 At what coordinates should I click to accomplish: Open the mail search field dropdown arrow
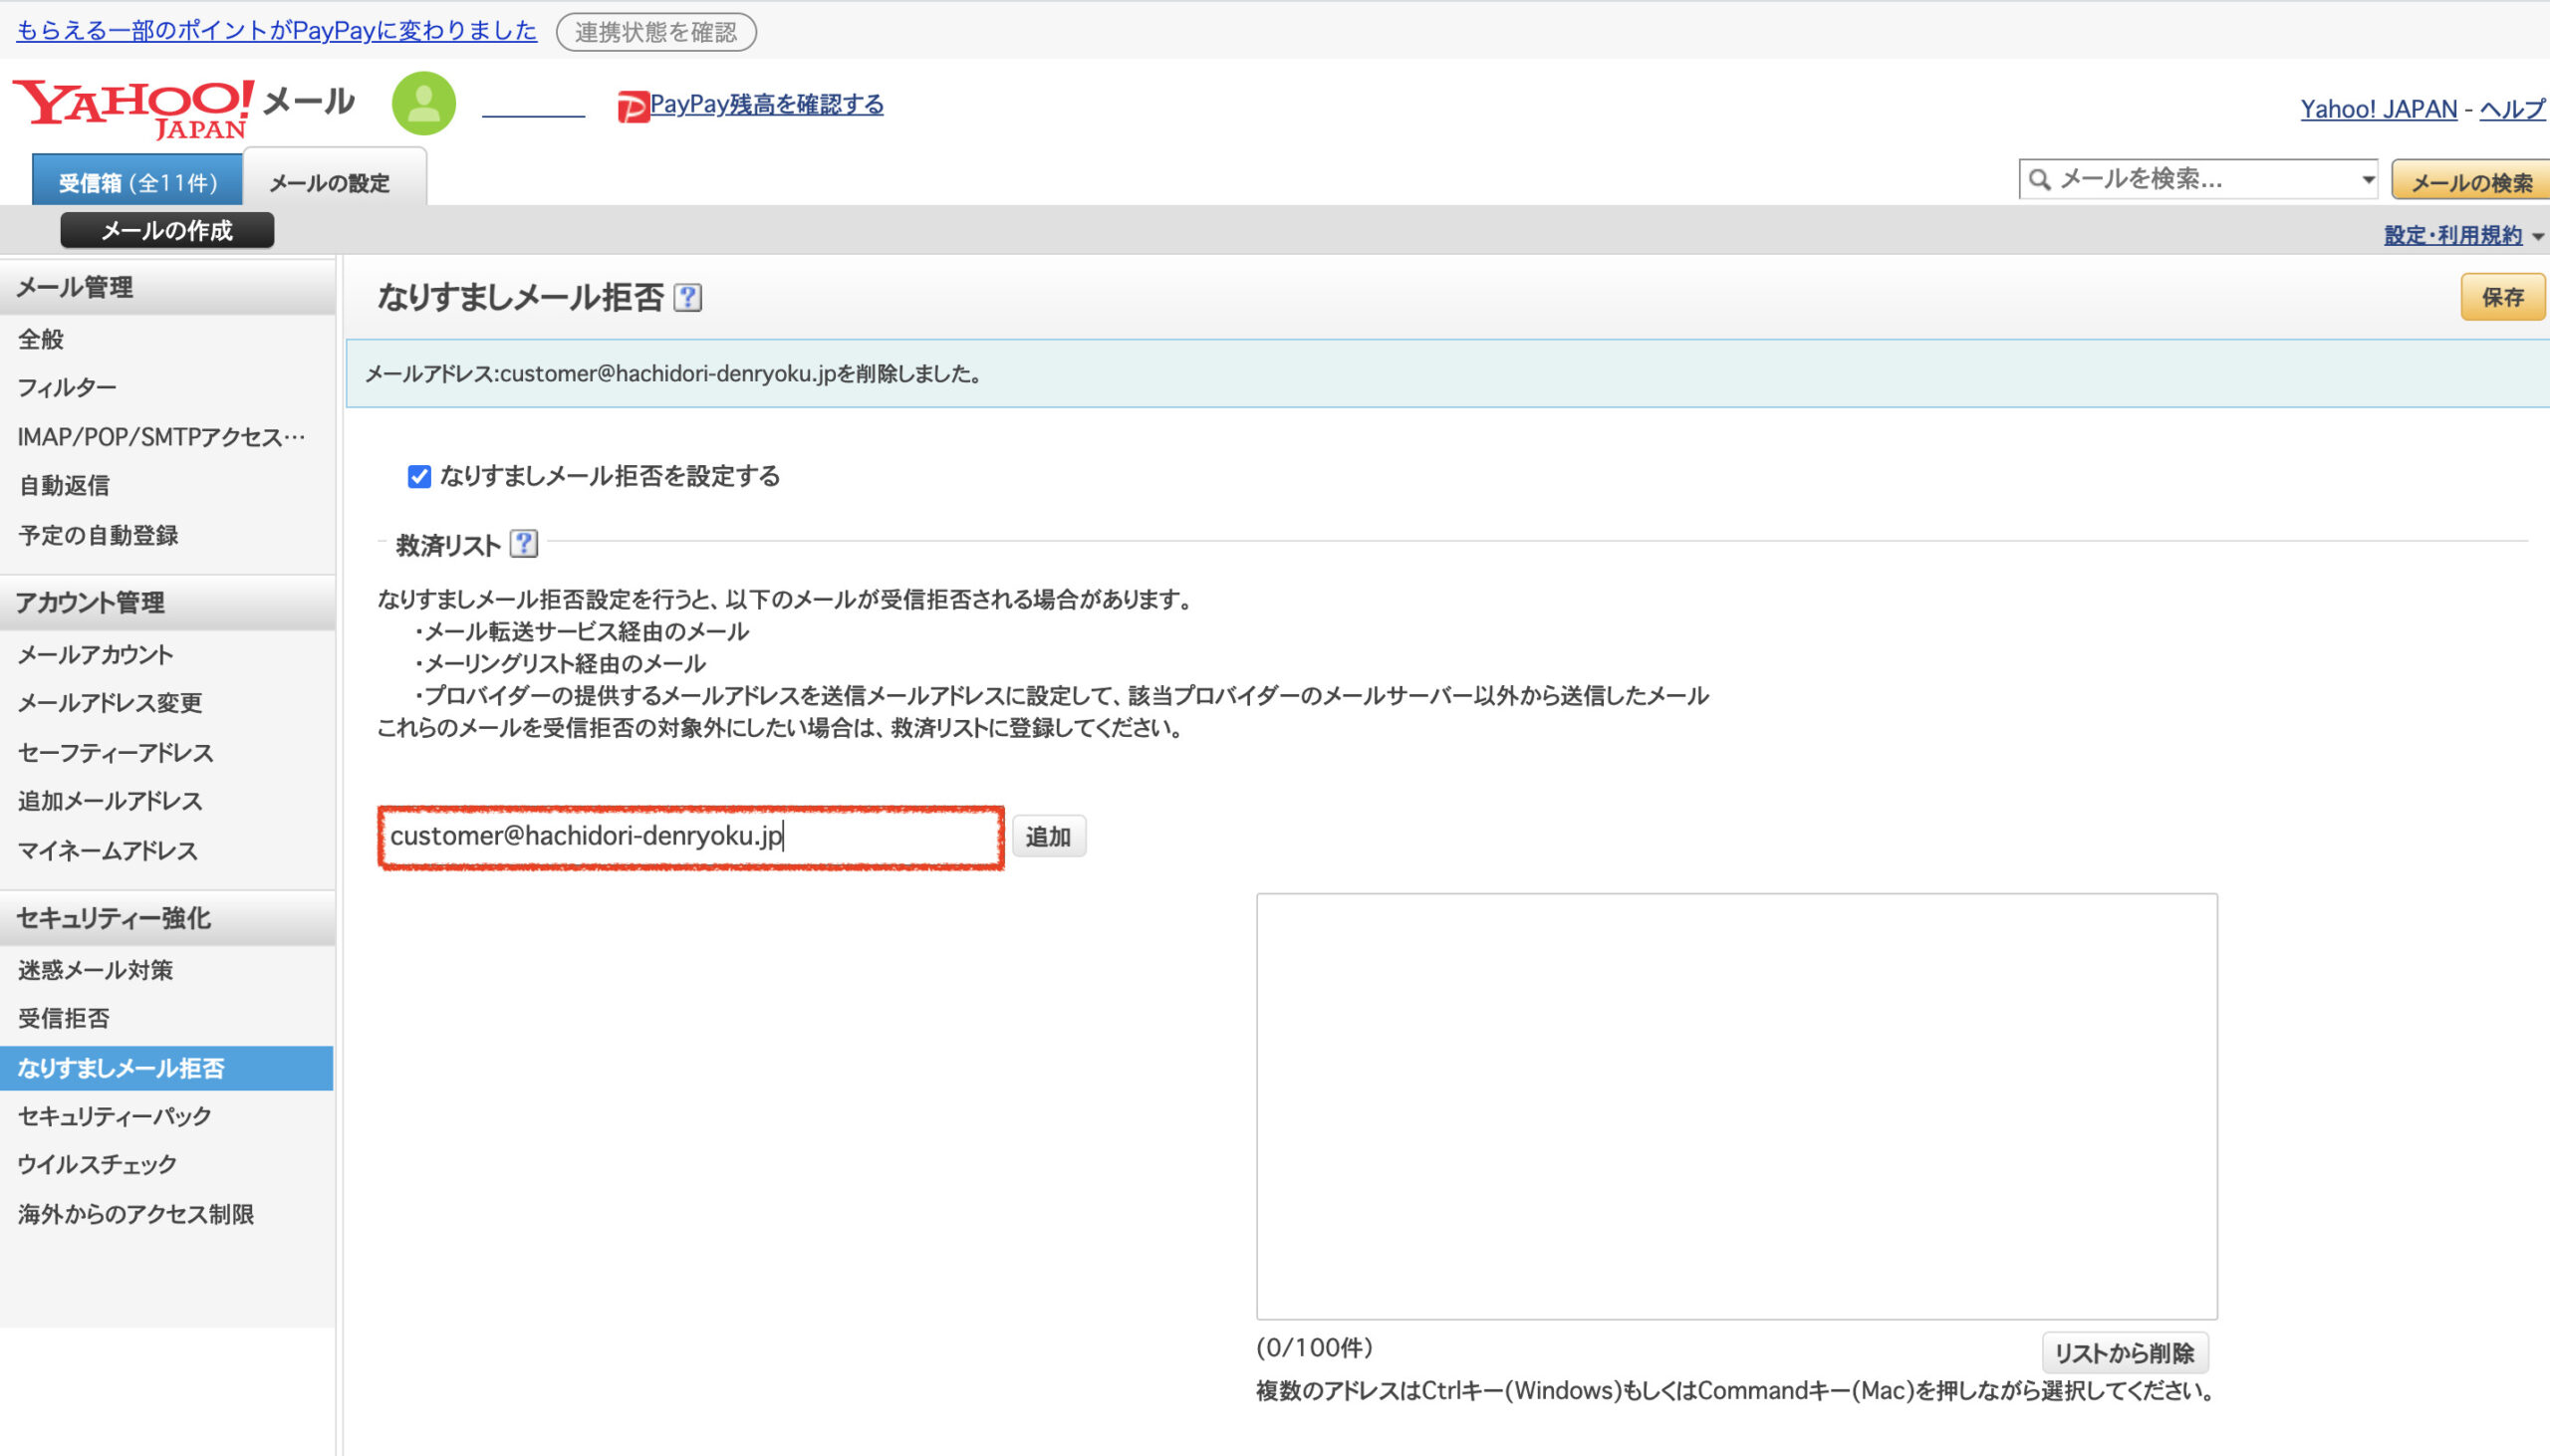(2367, 180)
